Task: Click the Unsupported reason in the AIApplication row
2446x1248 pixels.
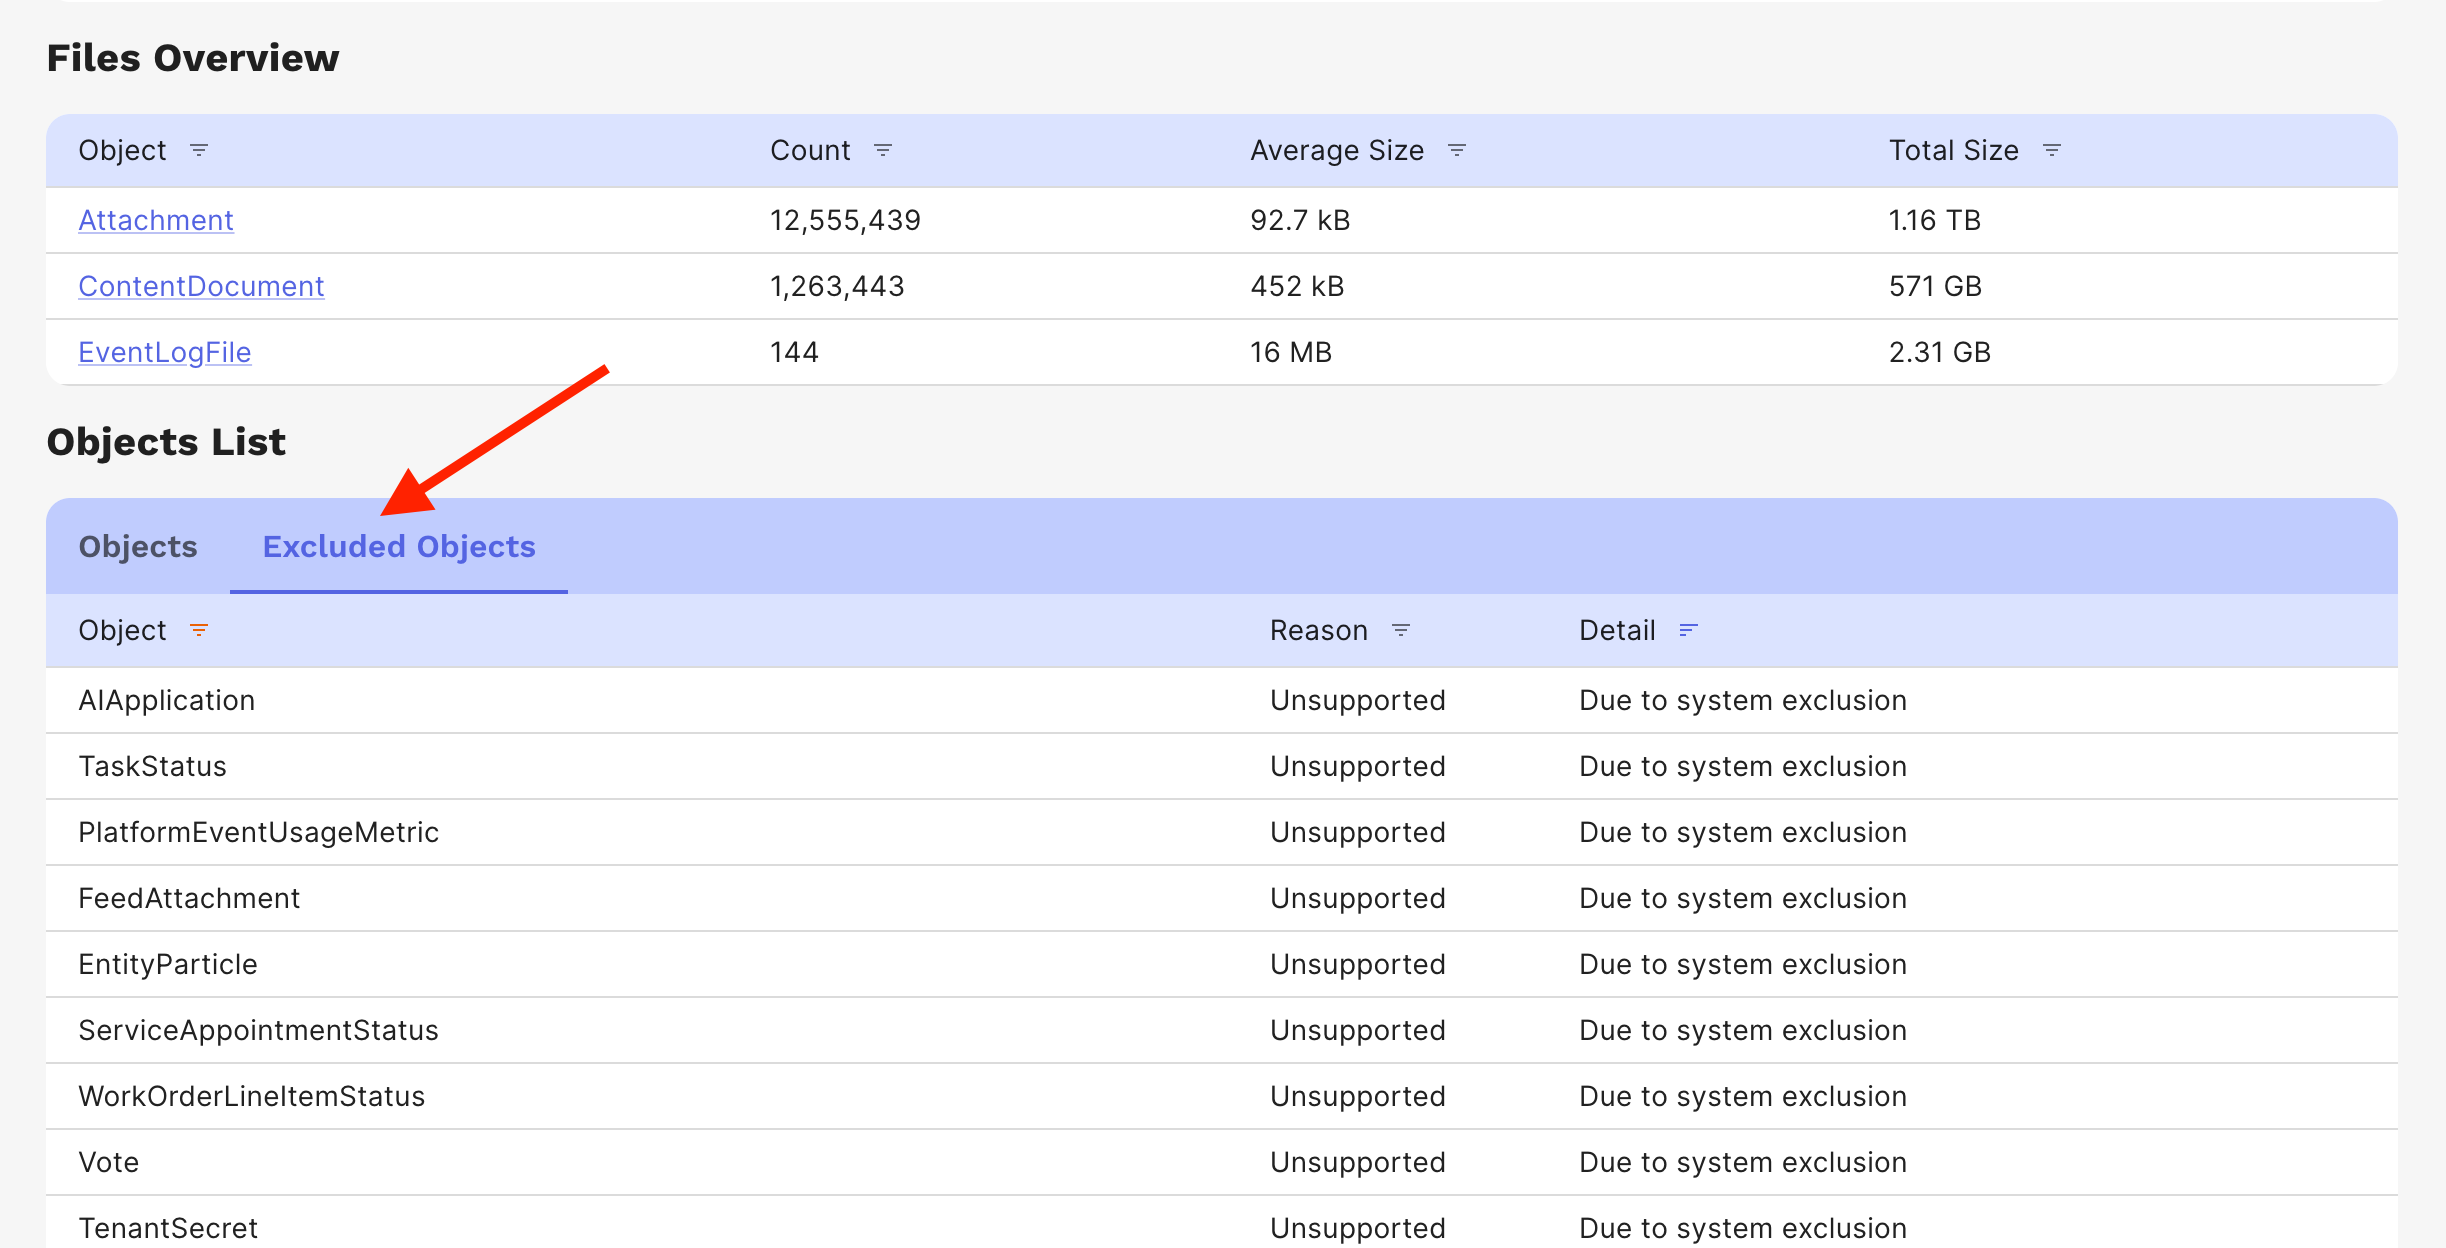Action: pos(1358,700)
